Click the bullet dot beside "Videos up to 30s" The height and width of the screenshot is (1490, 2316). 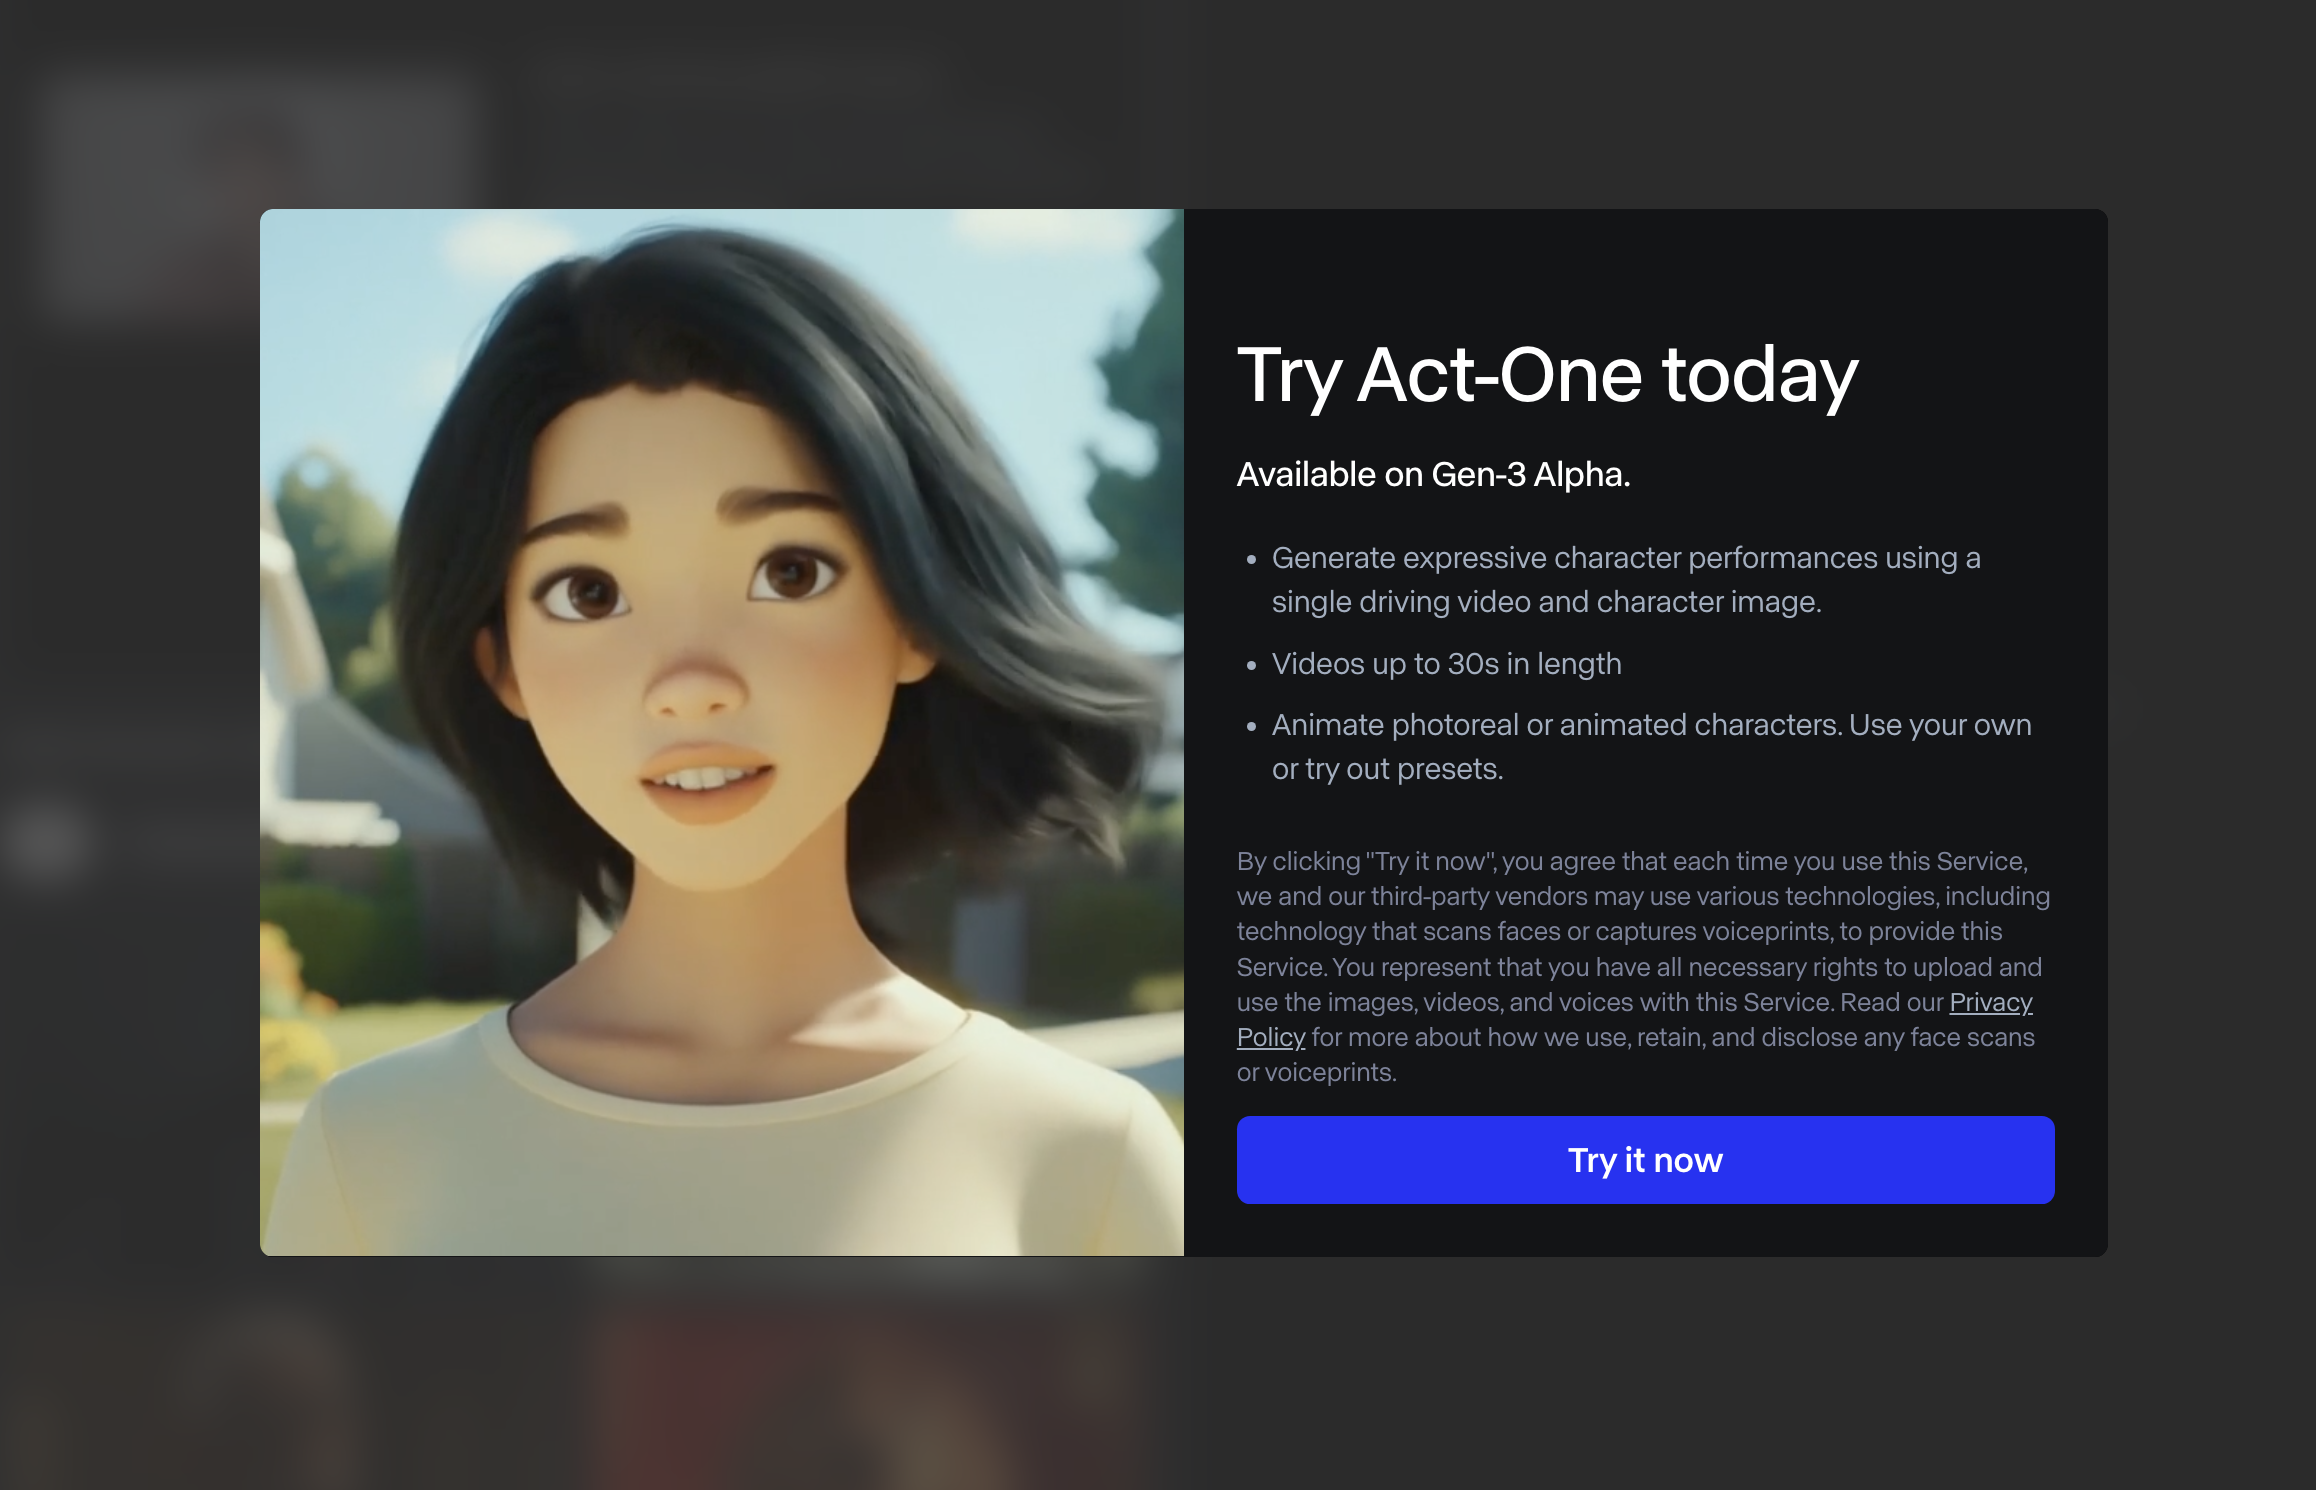(x=1251, y=665)
